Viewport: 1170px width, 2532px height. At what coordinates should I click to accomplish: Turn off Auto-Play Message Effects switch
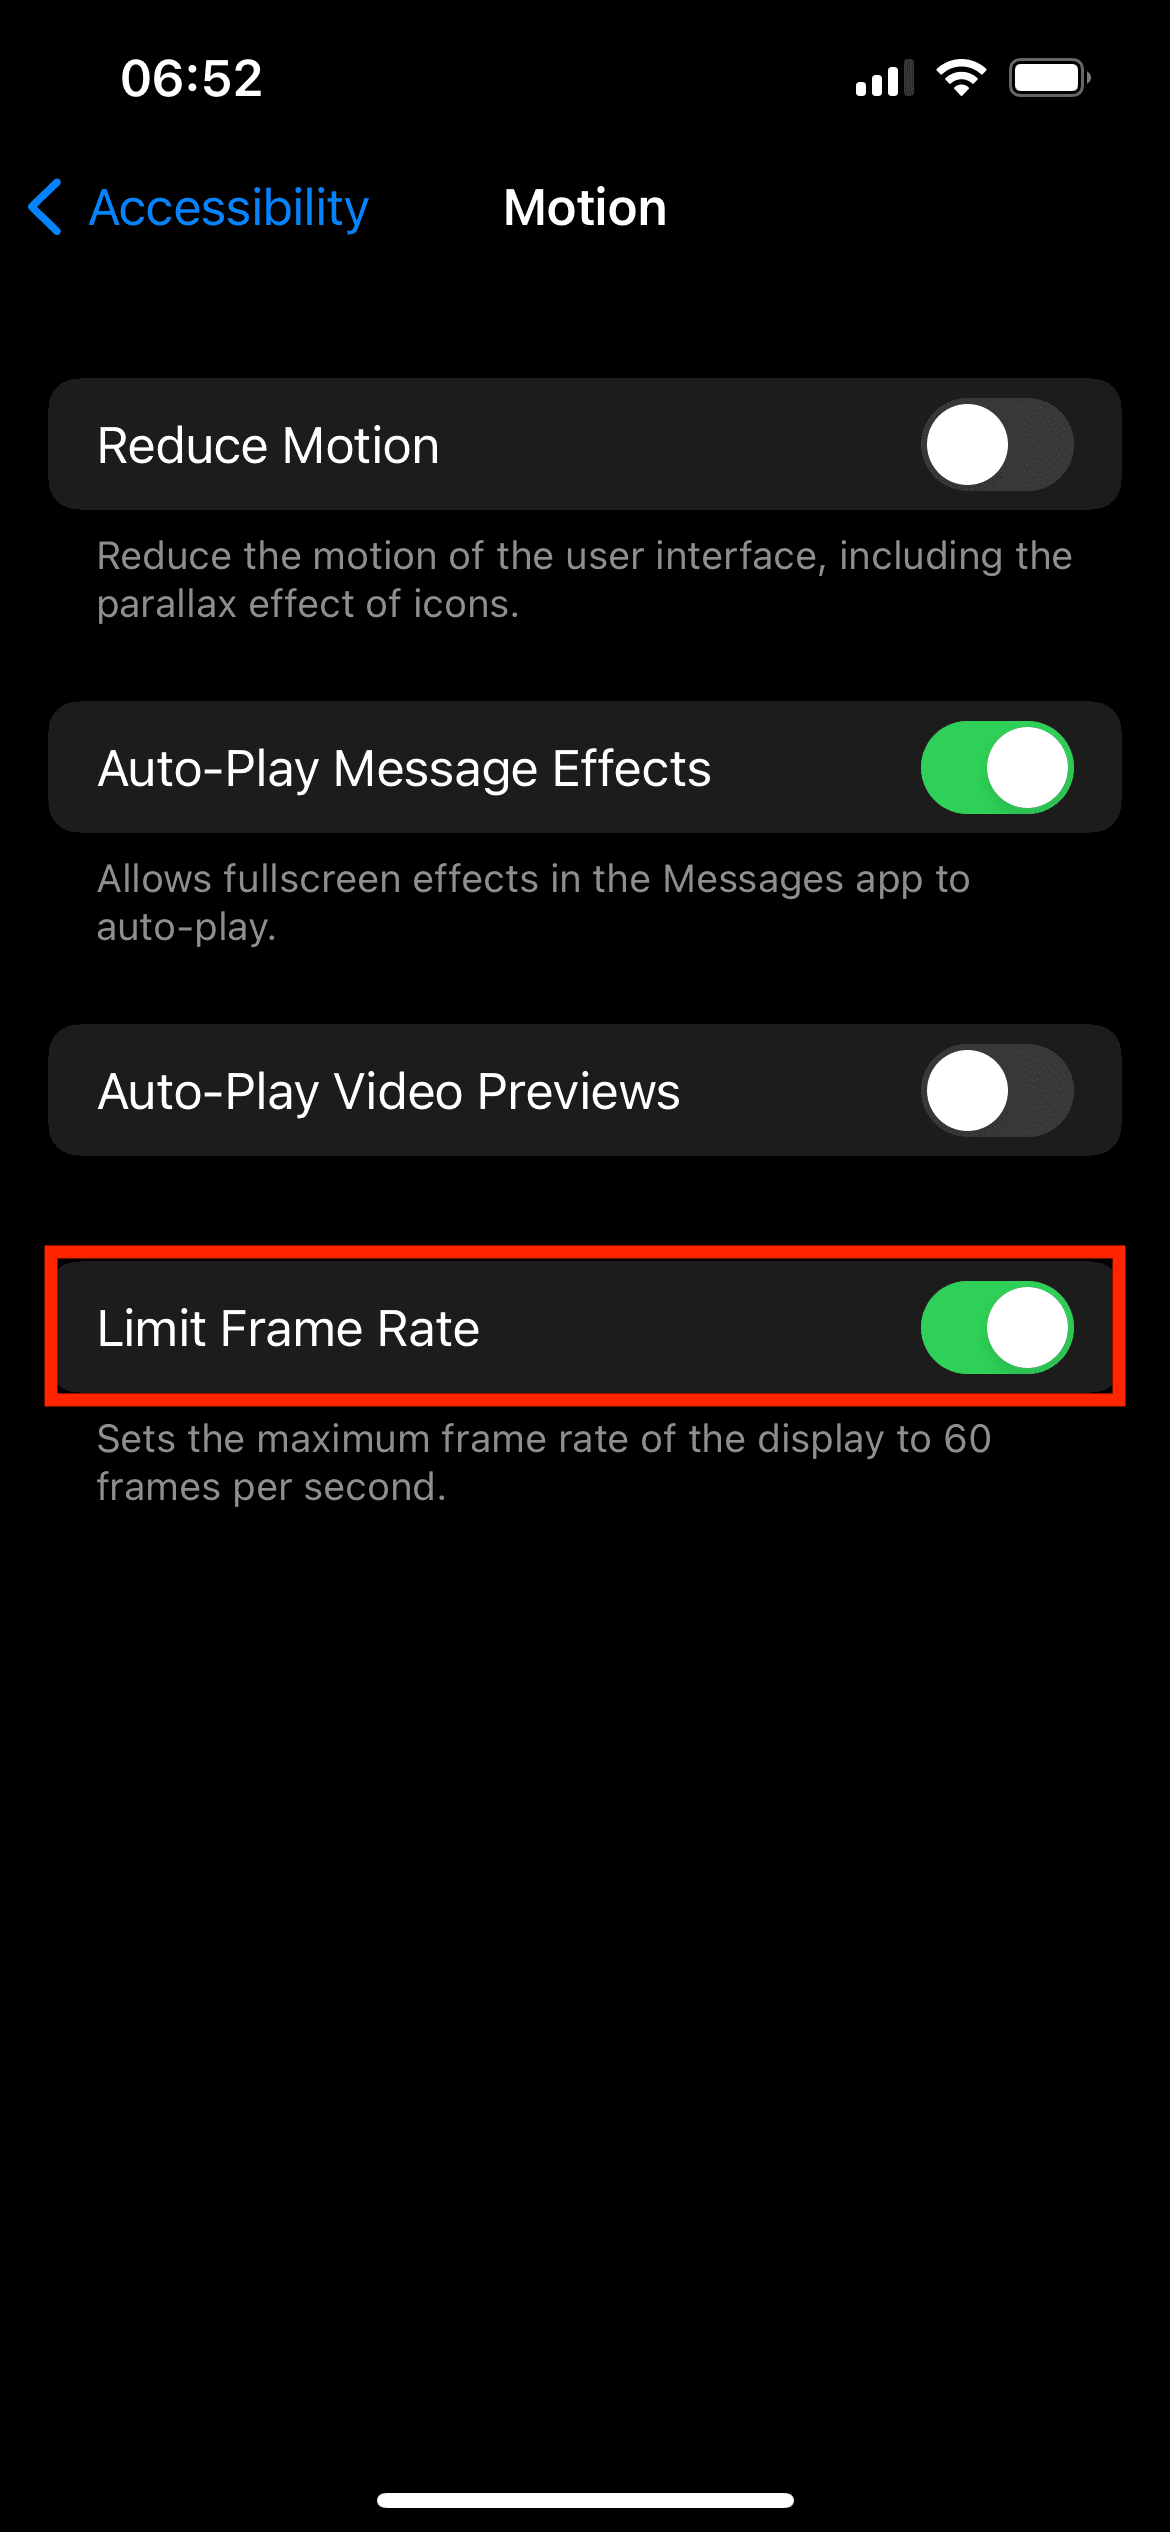(x=997, y=768)
